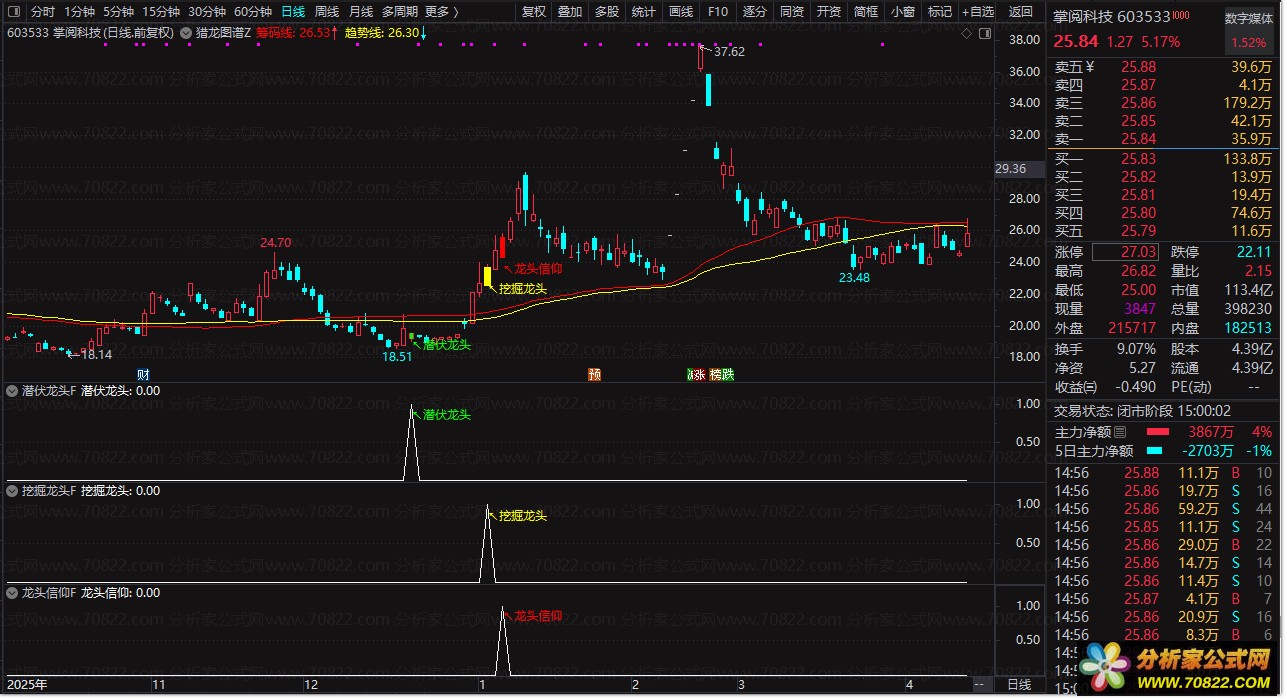Open the 主力净额 detail list icon
Viewport: 1287px width, 699px height.
coord(1120,432)
